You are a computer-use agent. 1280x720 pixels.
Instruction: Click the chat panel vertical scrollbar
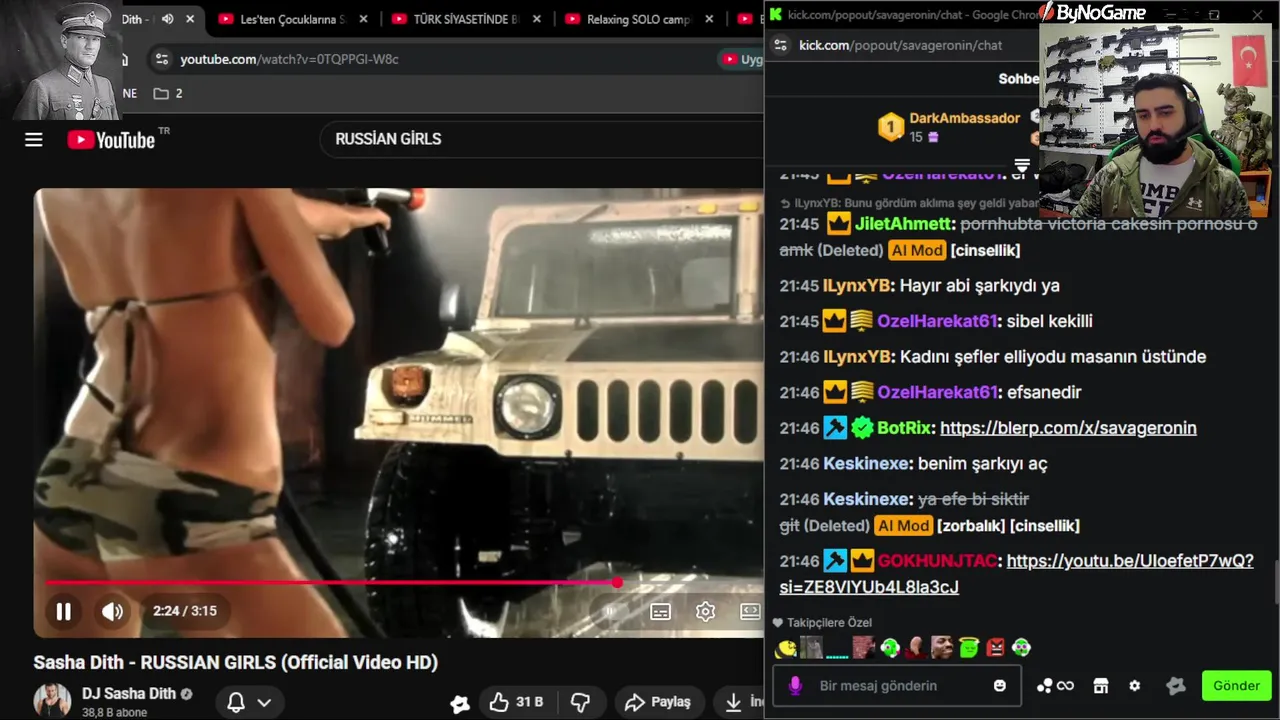click(1275, 582)
